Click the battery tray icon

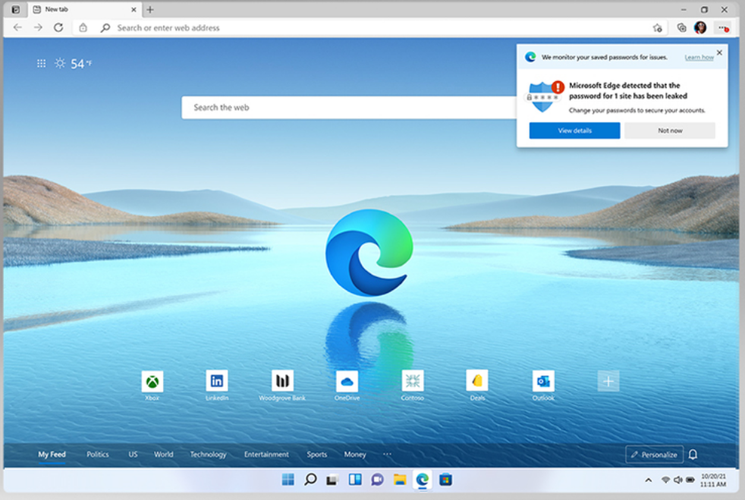[690, 480]
